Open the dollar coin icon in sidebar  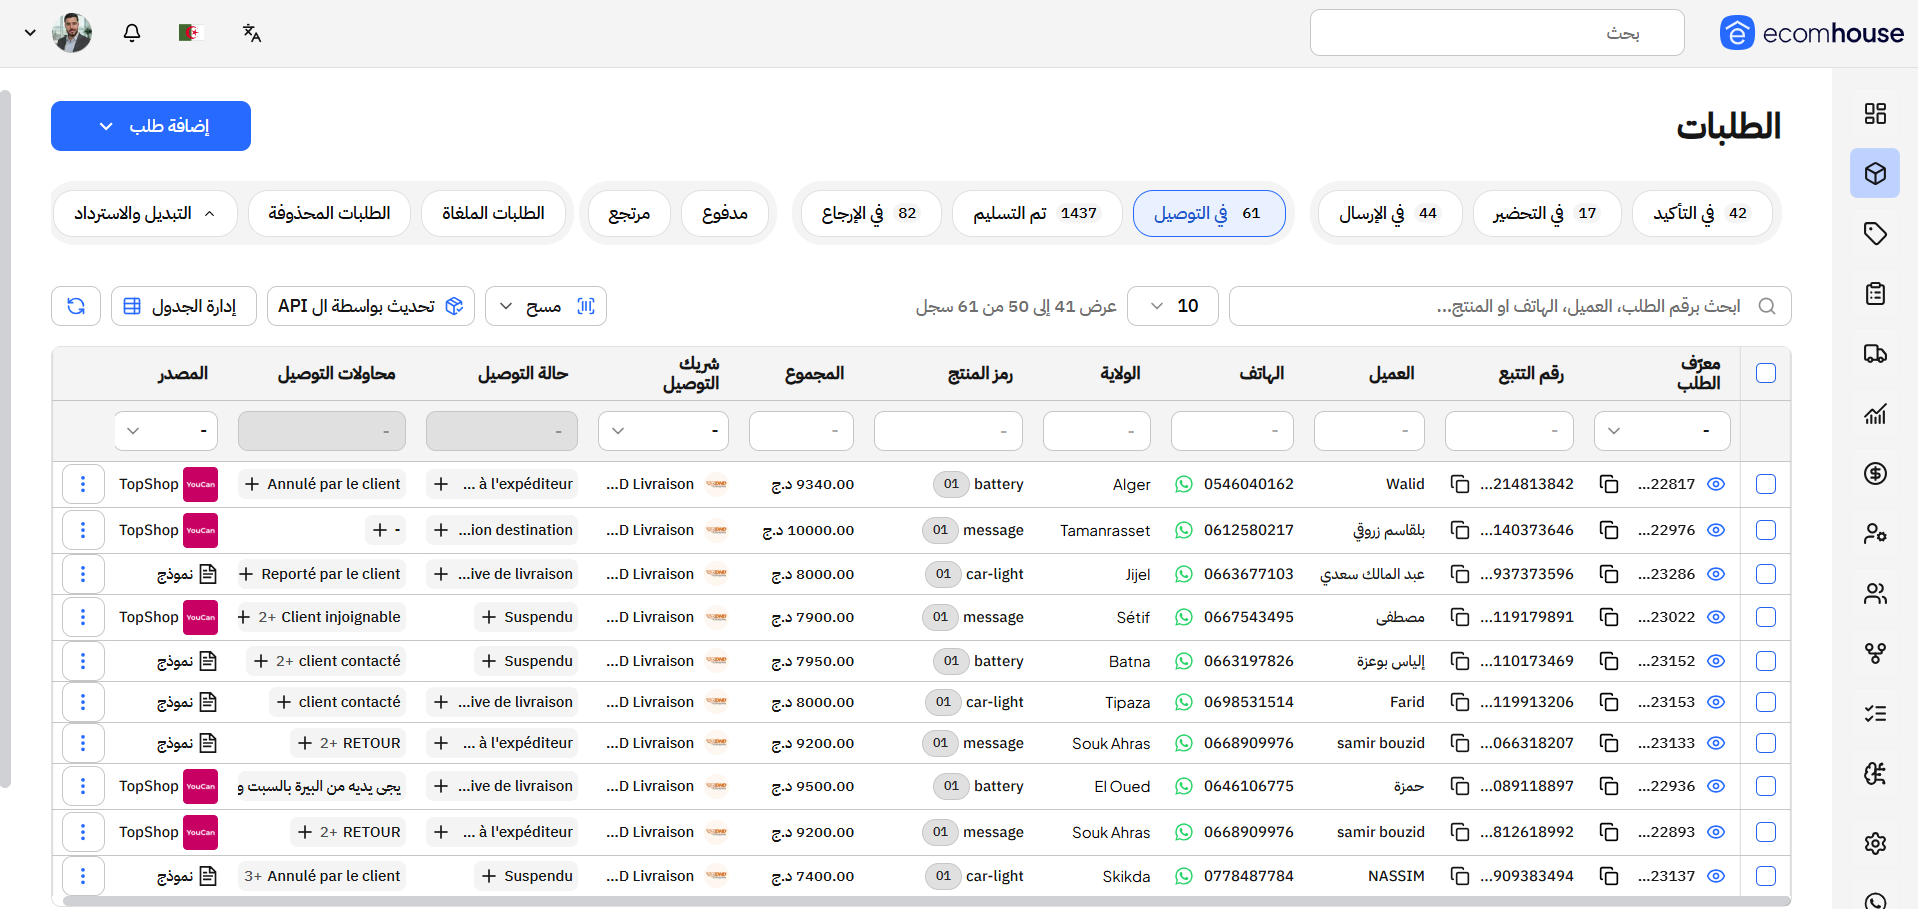click(1875, 473)
